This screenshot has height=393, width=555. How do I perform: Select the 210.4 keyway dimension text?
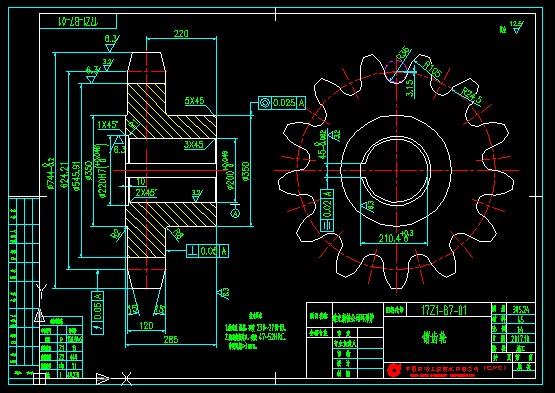(395, 237)
